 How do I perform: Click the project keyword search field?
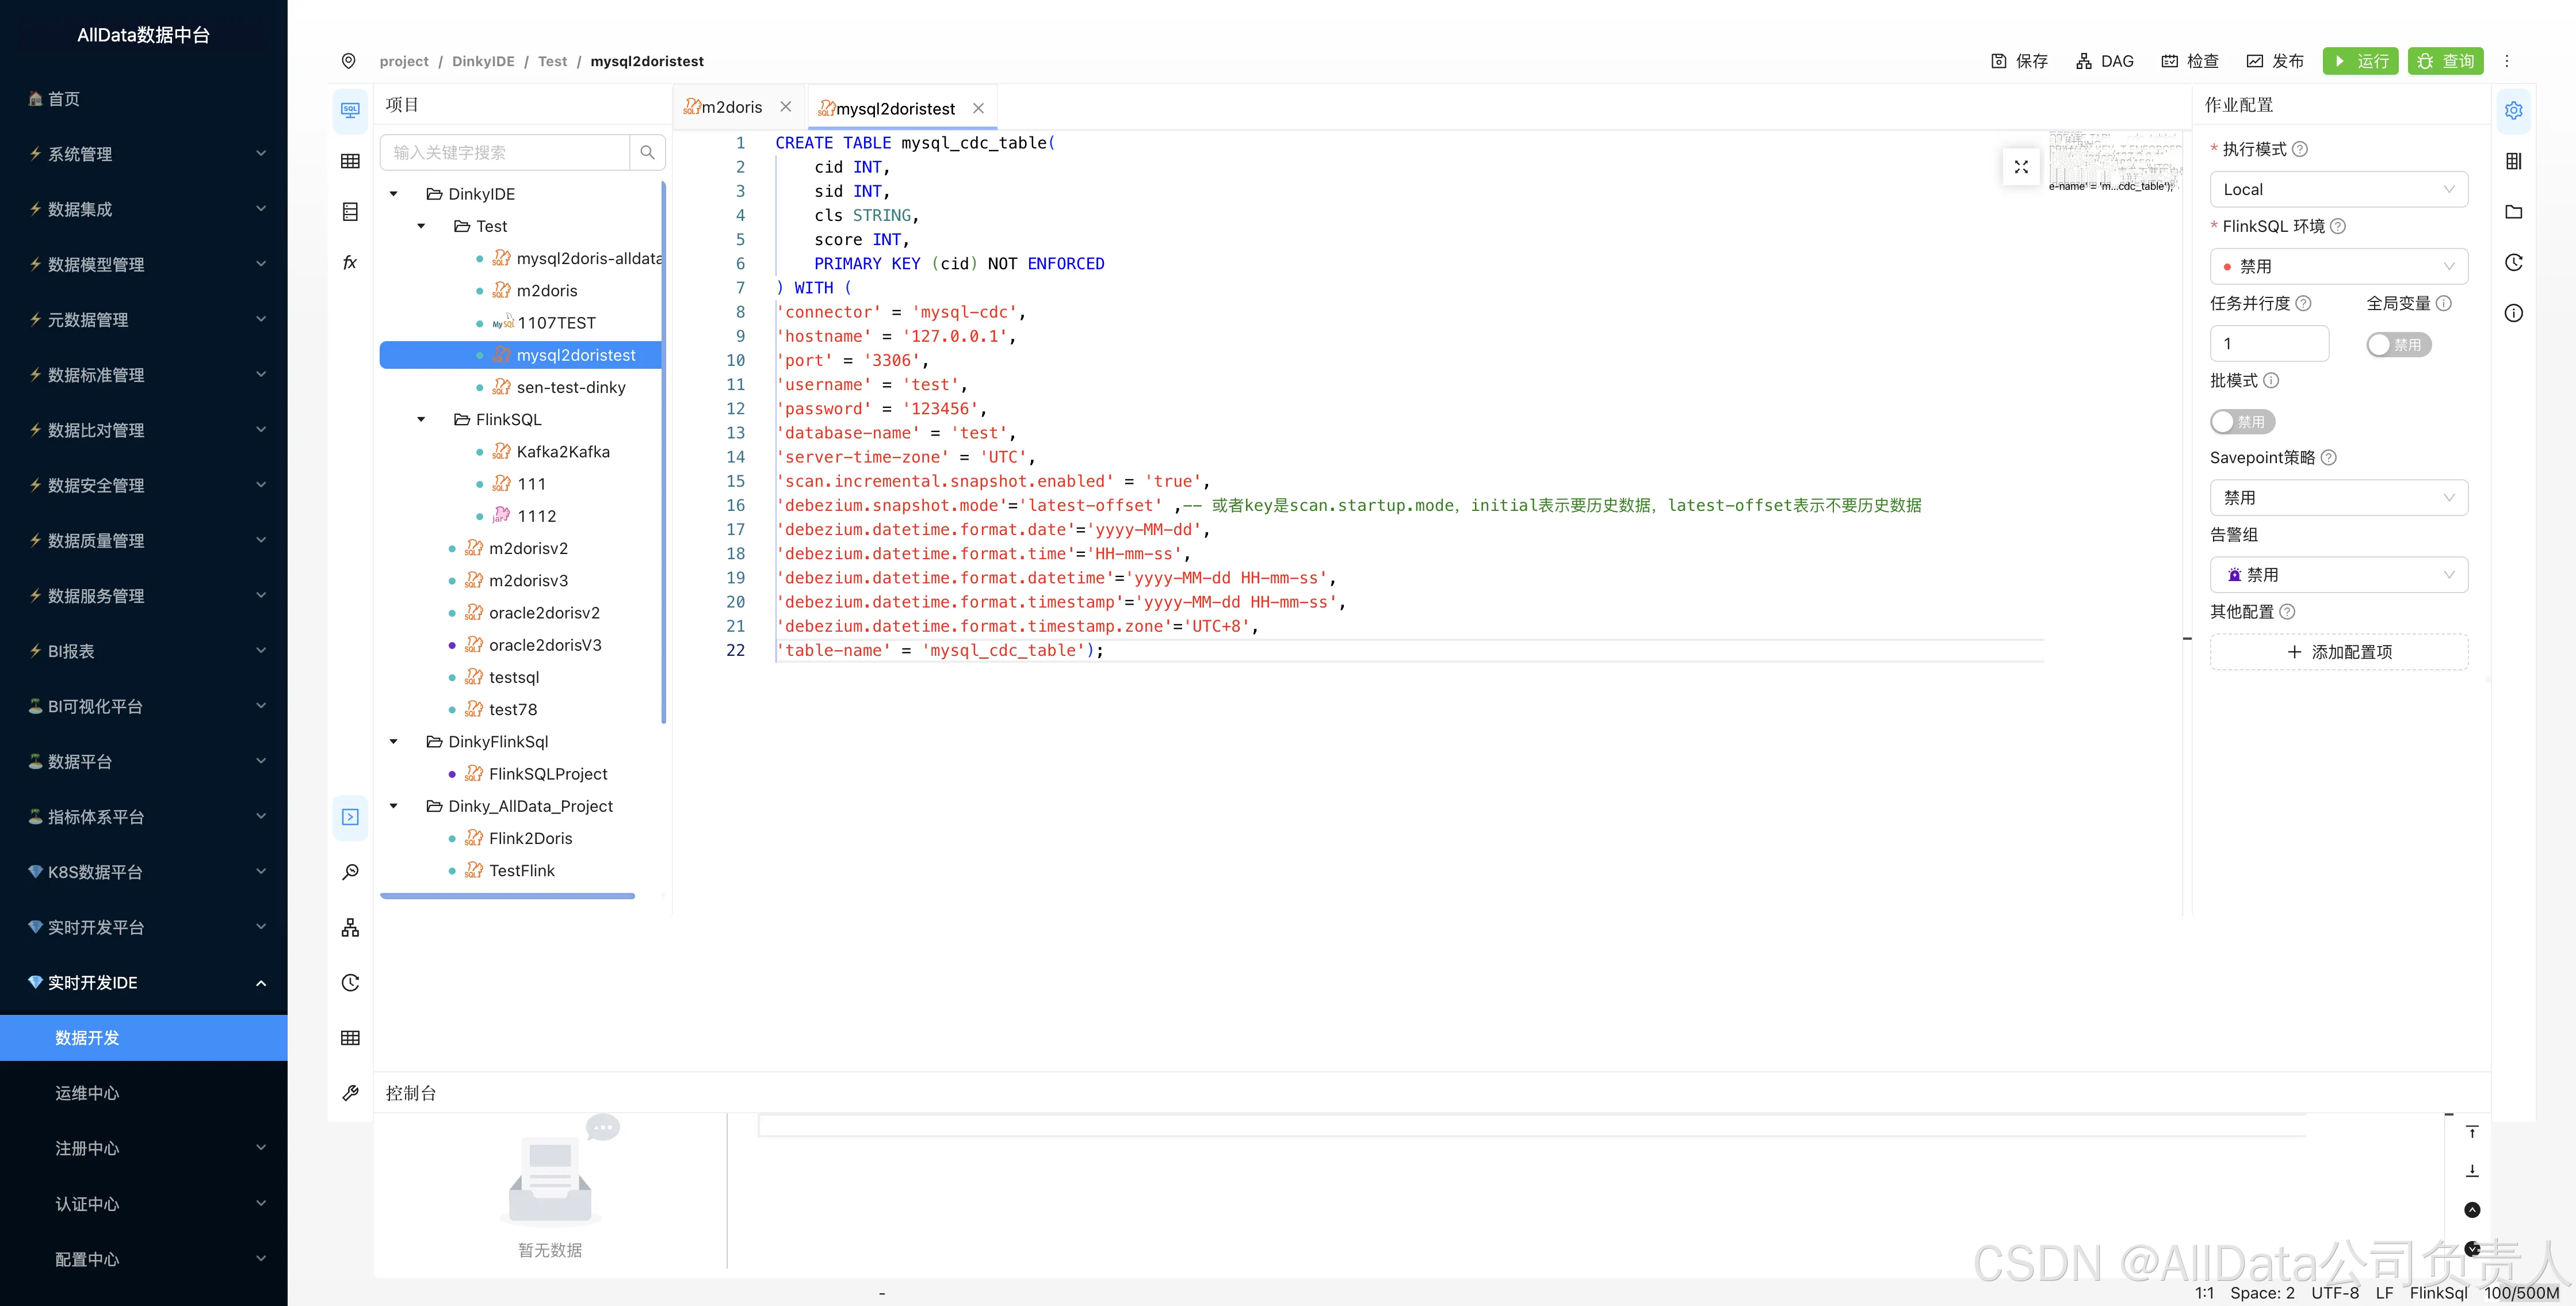[x=505, y=153]
